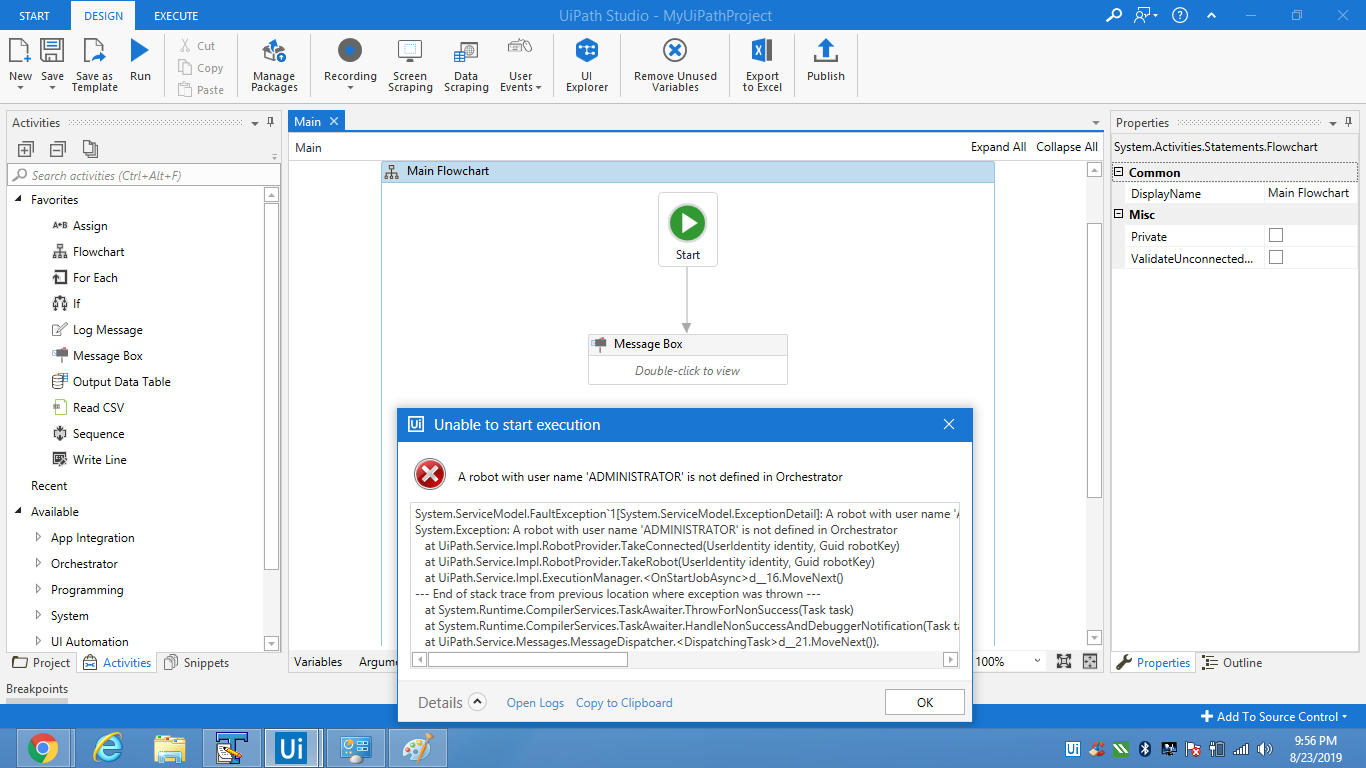This screenshot has width=1366, height=768.
Task: Open Internet Explorer from taskbar
Action: pos(107,747)
